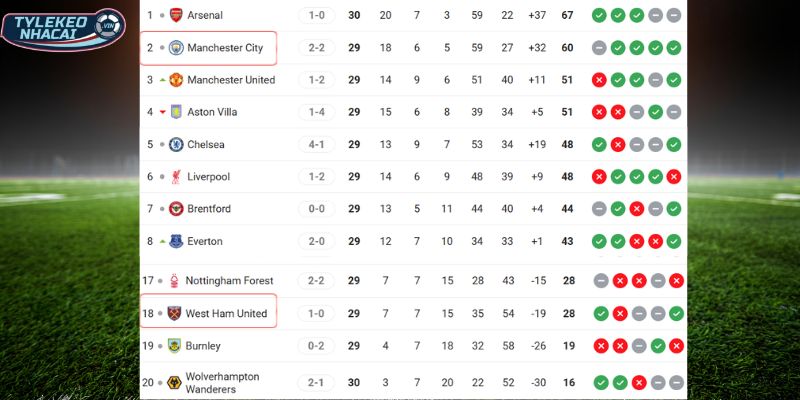
Task: Click Arsenal's first green win form icon
Action: 599,15
